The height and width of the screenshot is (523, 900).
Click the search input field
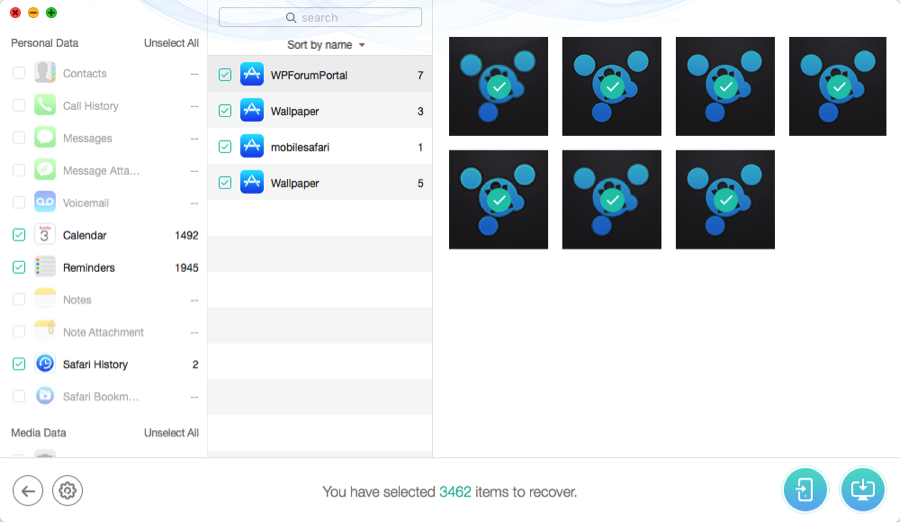pyautogui.click(x=320, y=18)
